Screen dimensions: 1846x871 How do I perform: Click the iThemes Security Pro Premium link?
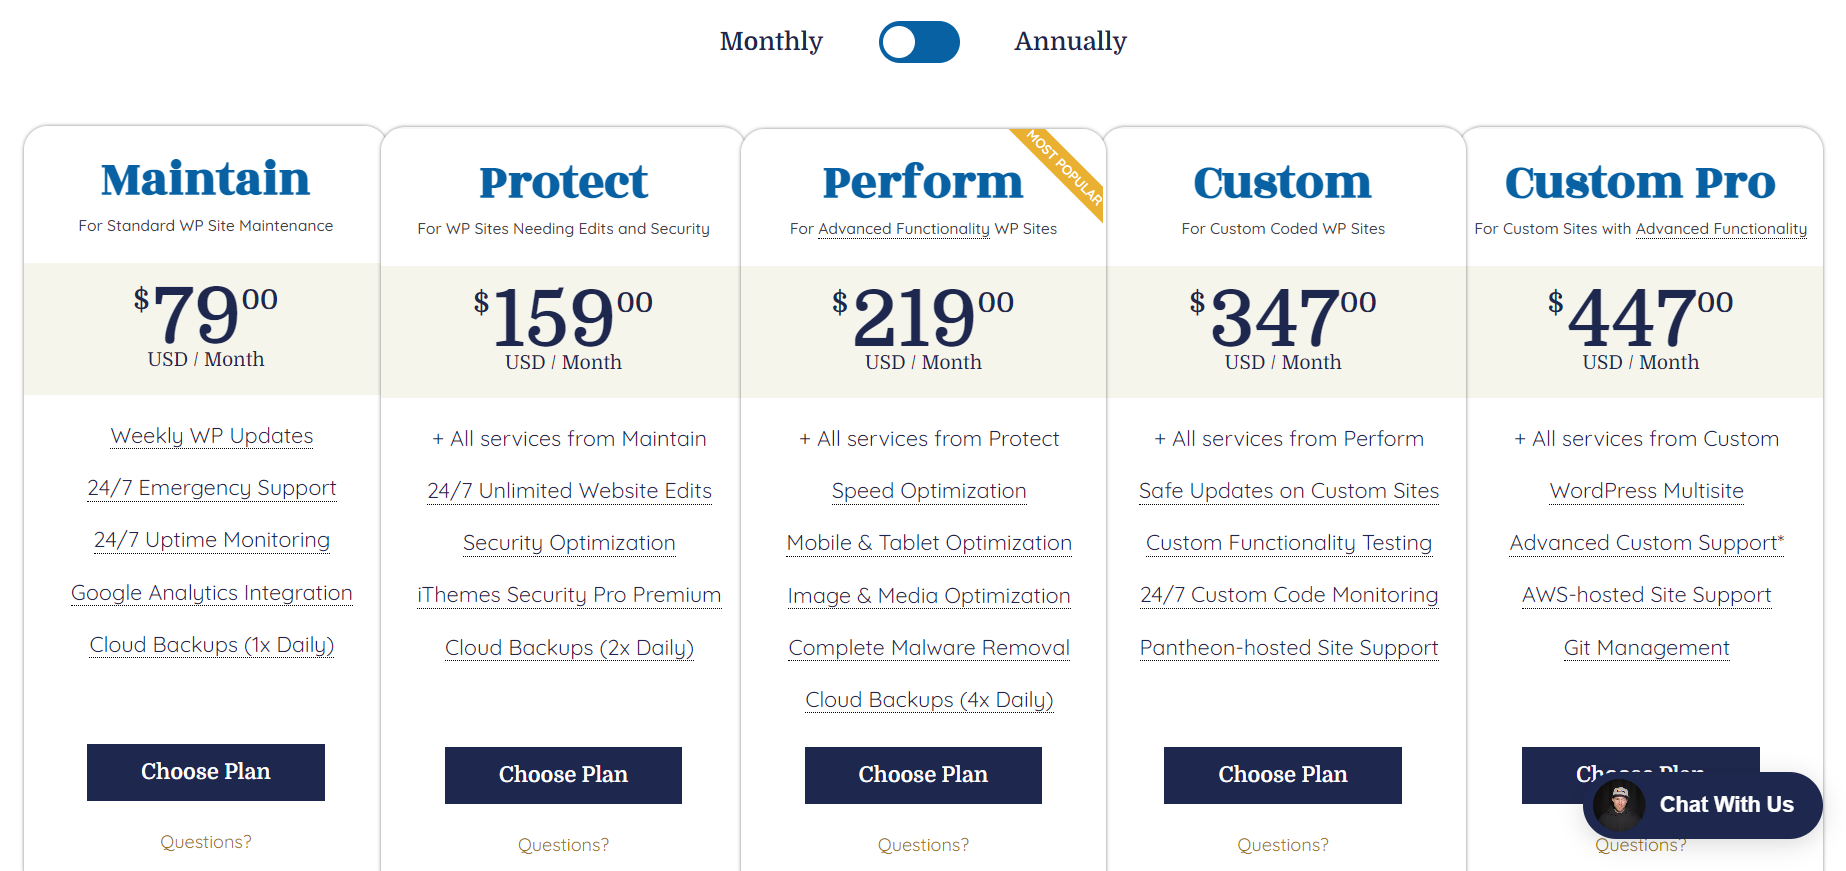point(568,595)
